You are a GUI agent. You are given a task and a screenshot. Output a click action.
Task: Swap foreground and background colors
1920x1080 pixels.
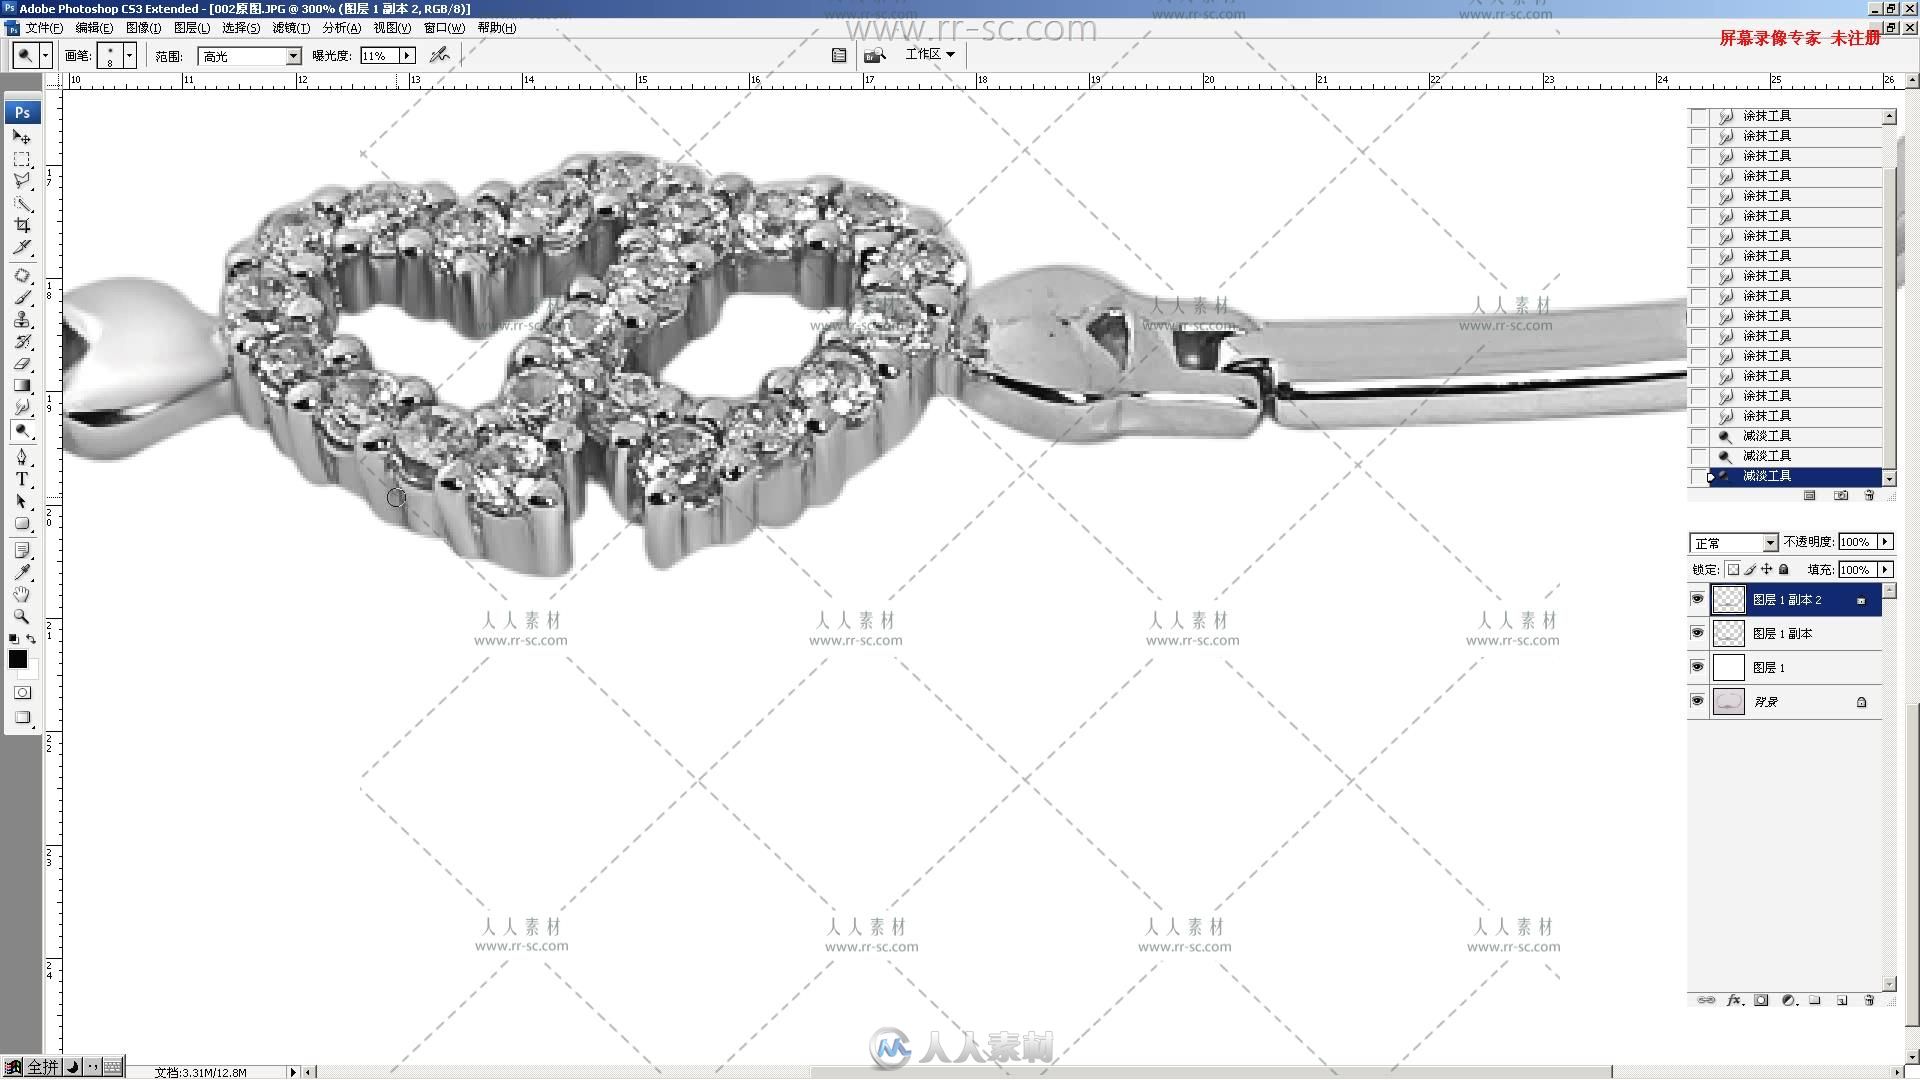point(31,638)
